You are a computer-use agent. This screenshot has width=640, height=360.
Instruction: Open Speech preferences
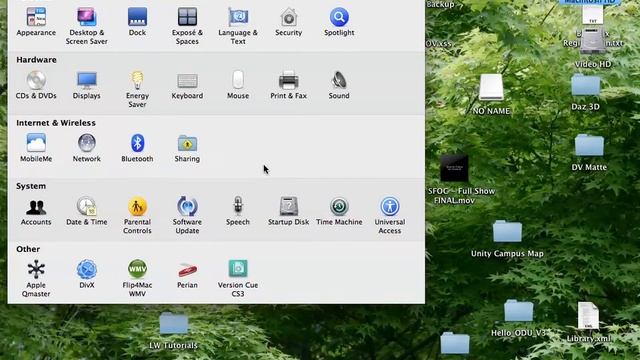click(238, 207)
